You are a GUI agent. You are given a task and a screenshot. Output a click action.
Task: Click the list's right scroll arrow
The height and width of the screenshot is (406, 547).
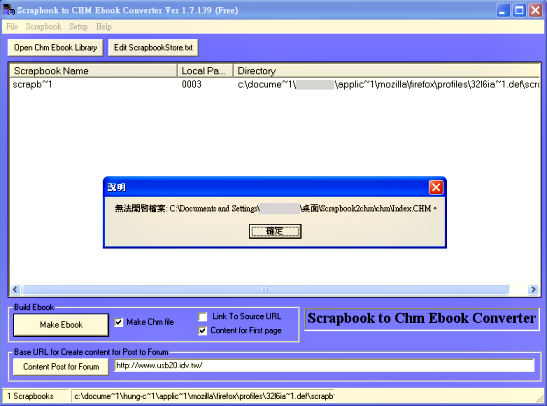(x=533, y=290)
